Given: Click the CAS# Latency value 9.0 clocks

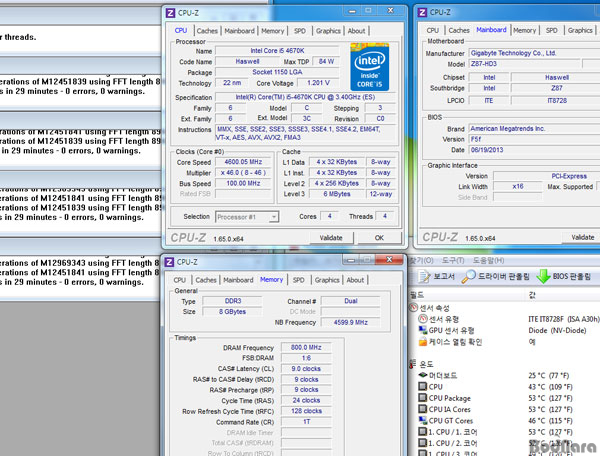Looking at the screenshot, I should pos(306,369).
